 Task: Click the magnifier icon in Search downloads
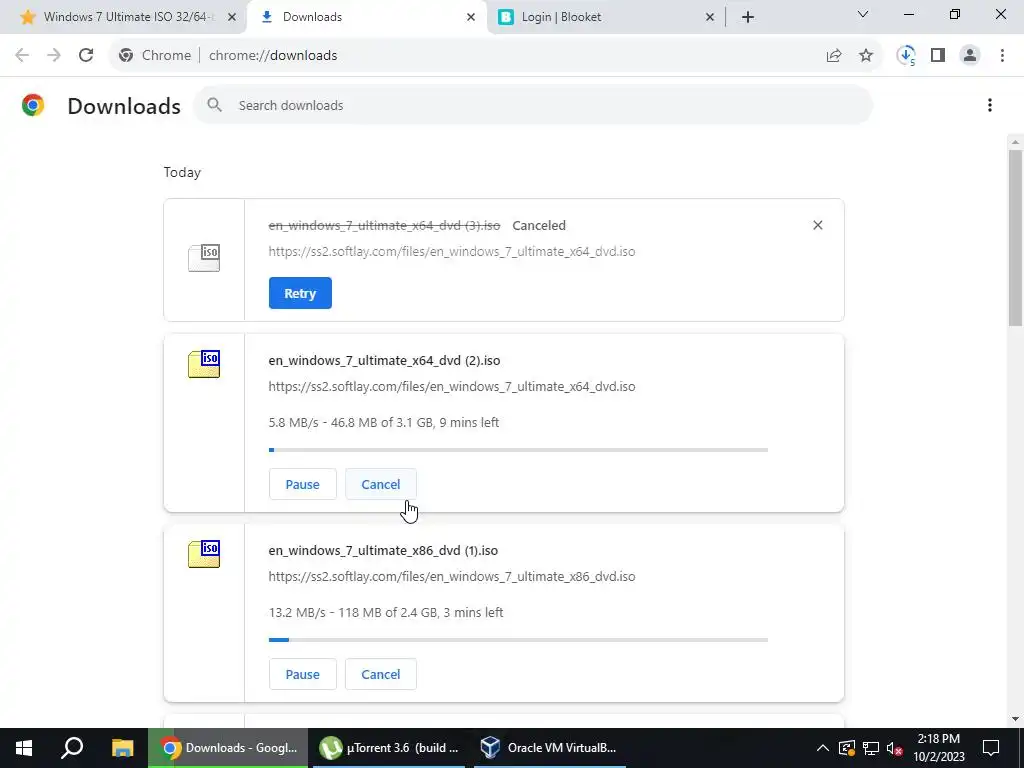214,104
